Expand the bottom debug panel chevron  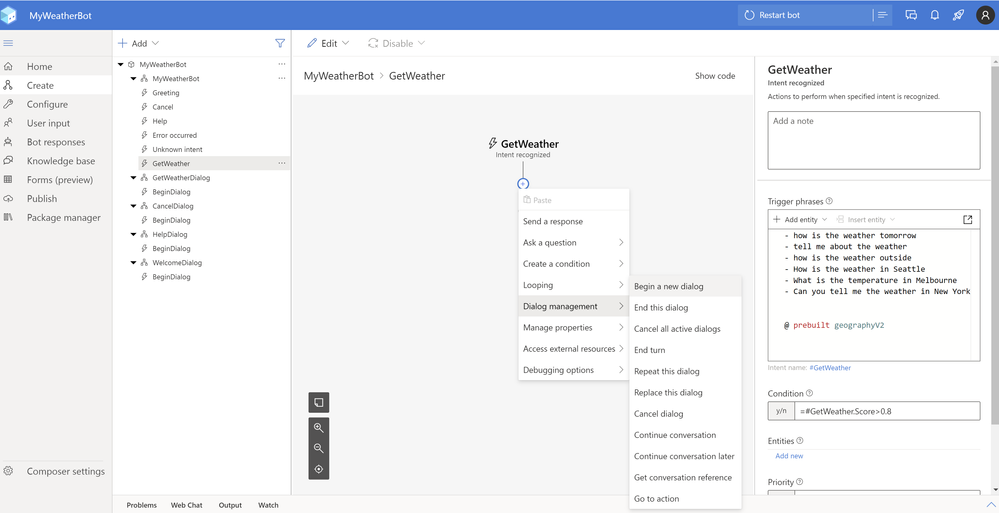990,505
